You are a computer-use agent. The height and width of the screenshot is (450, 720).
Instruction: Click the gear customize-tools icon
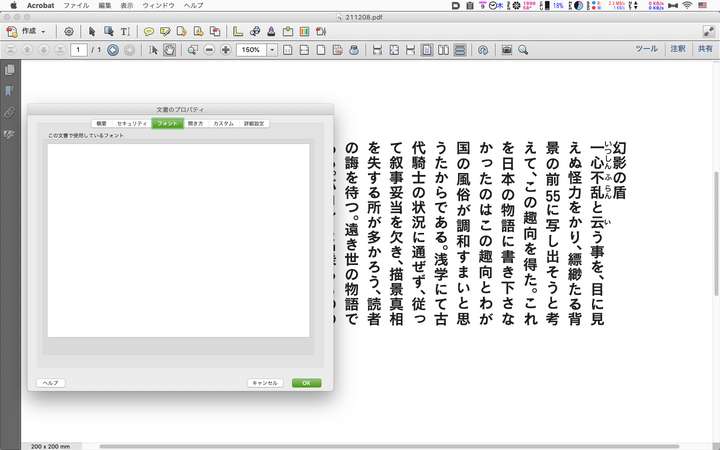tap(69, 32)
